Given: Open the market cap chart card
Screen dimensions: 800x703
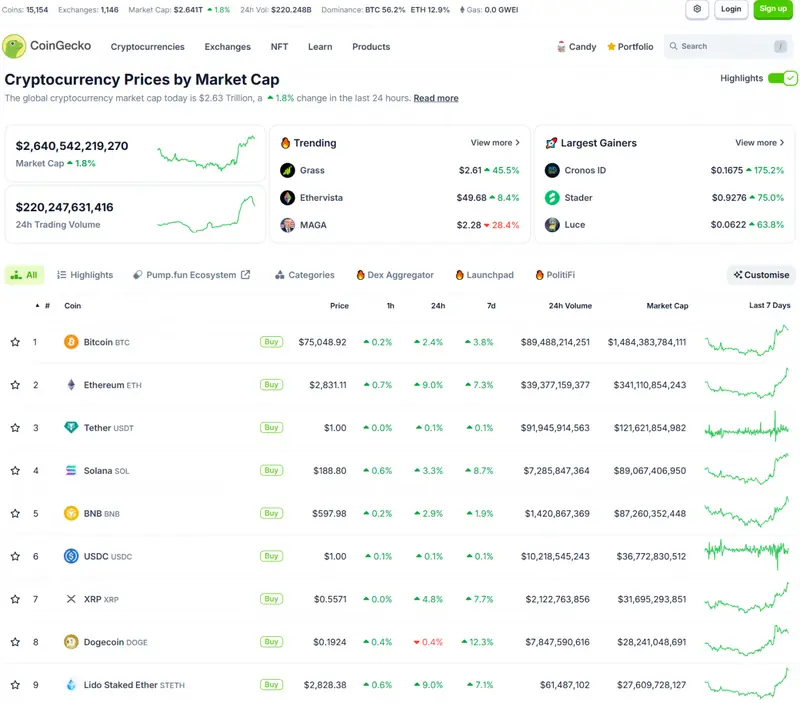Looking at the screenshot, I should (x=135, y=154).
